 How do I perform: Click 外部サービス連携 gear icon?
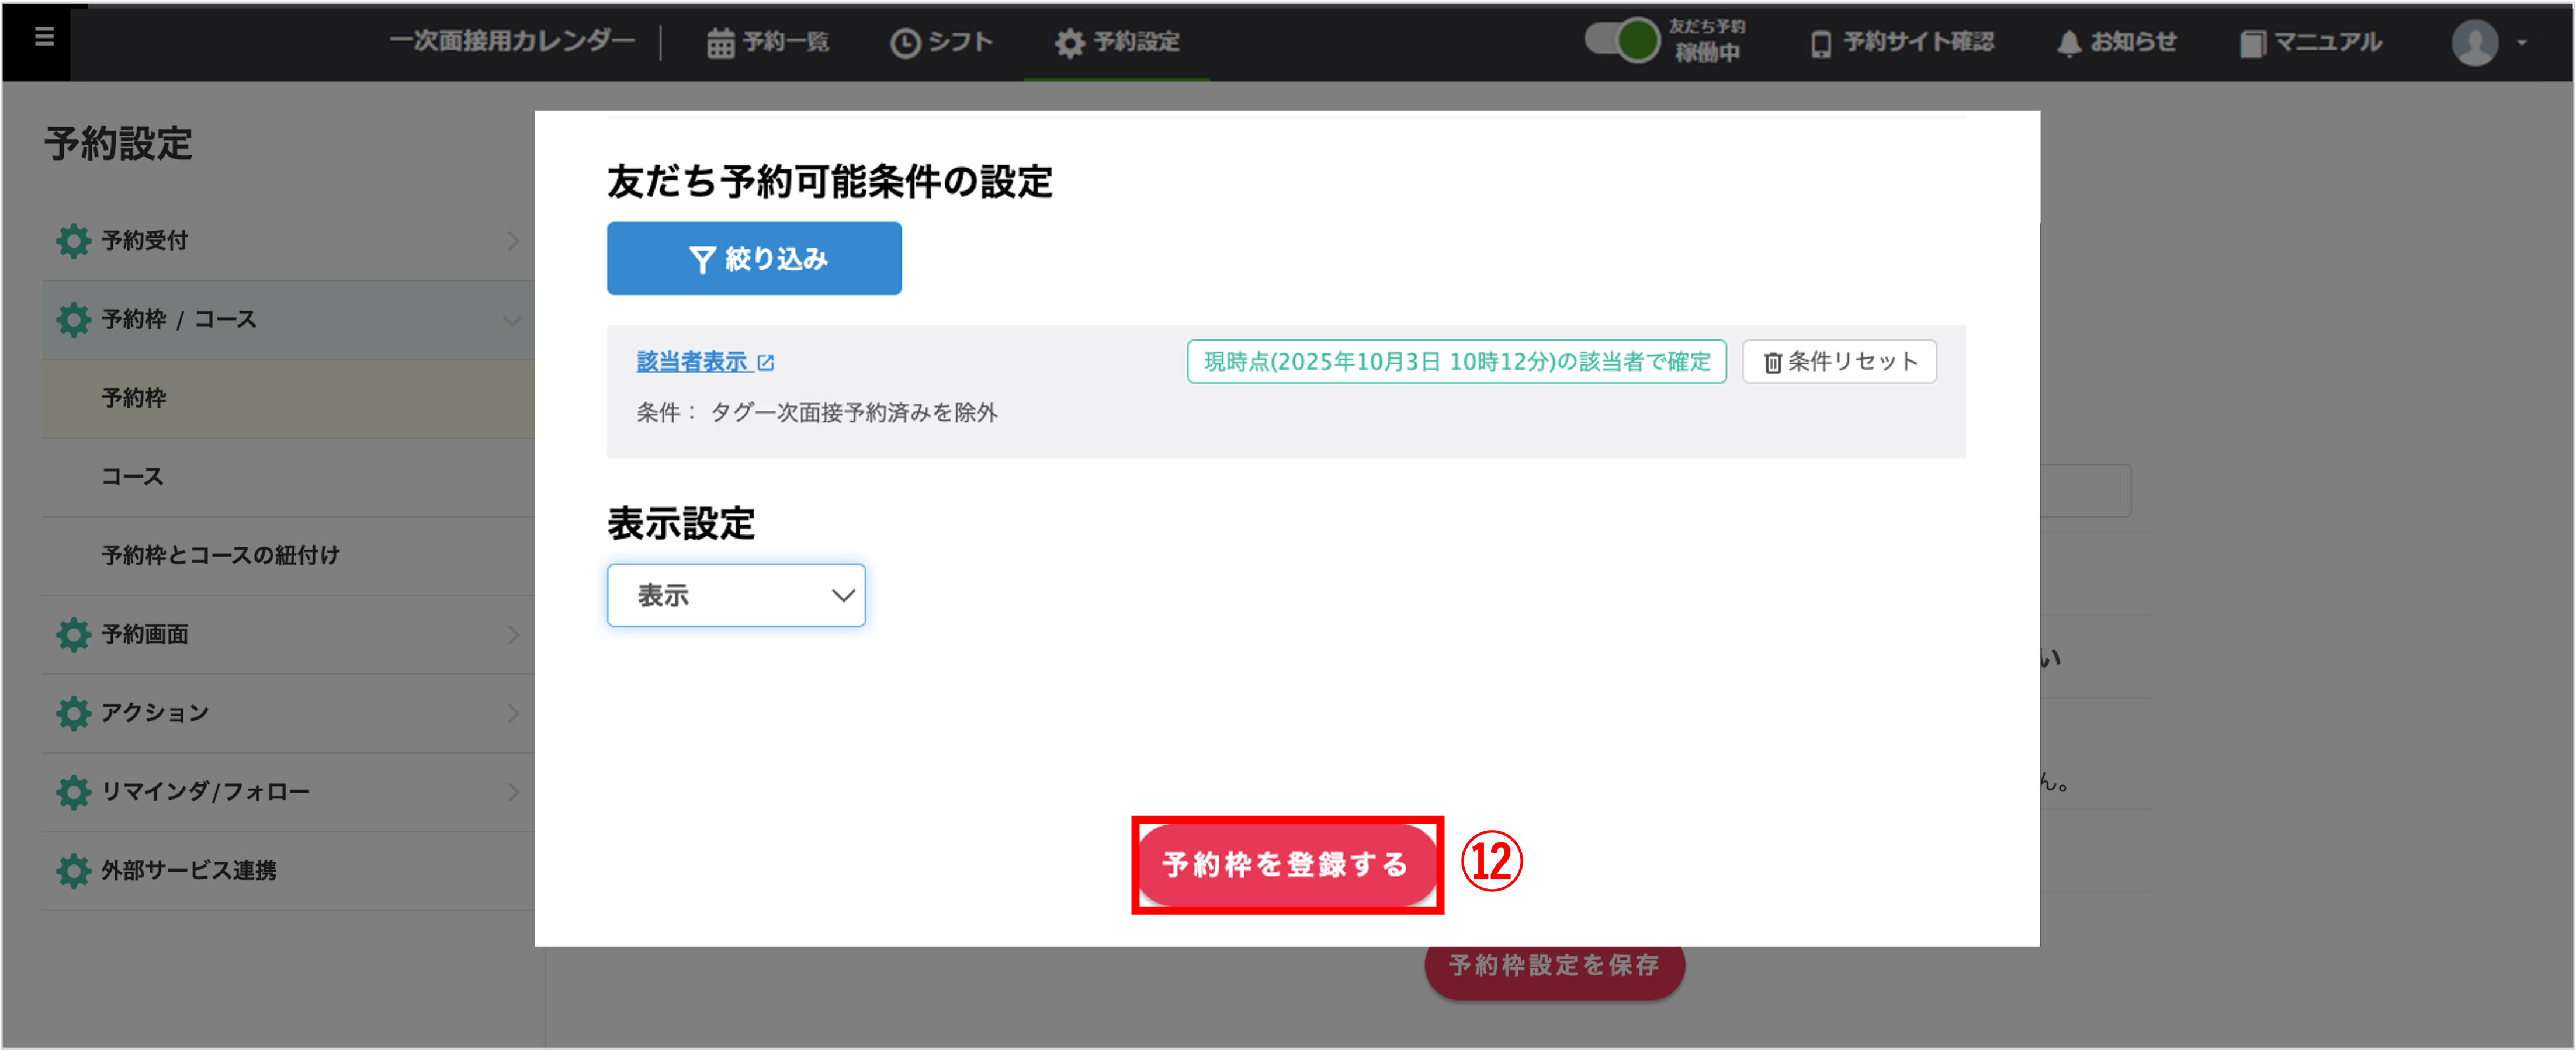73,870
